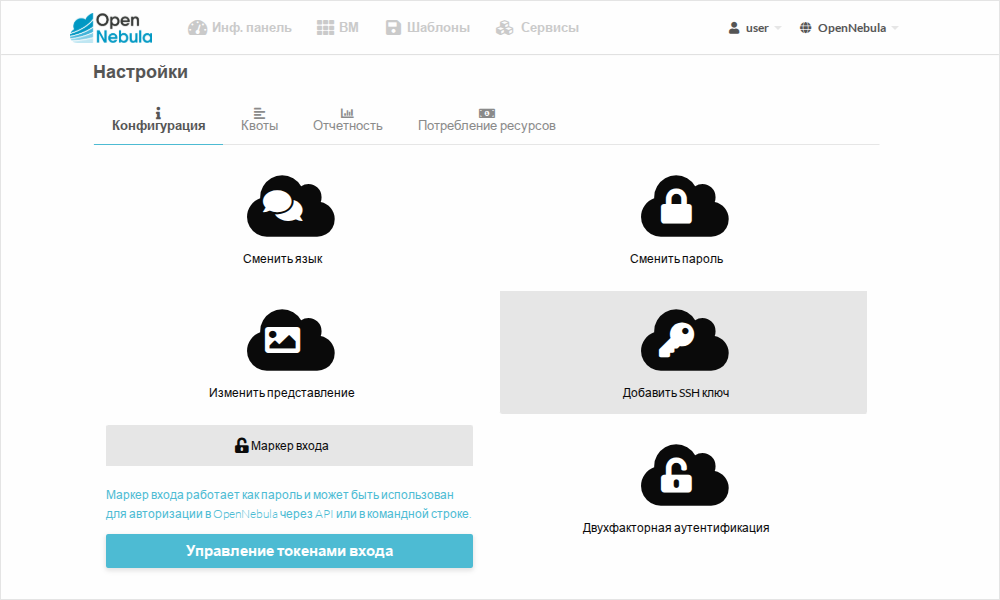The image size is (1000, 600).
Task: Click the picture cloud icon for view
Action: pyautogui.click(x=290, y=340)
